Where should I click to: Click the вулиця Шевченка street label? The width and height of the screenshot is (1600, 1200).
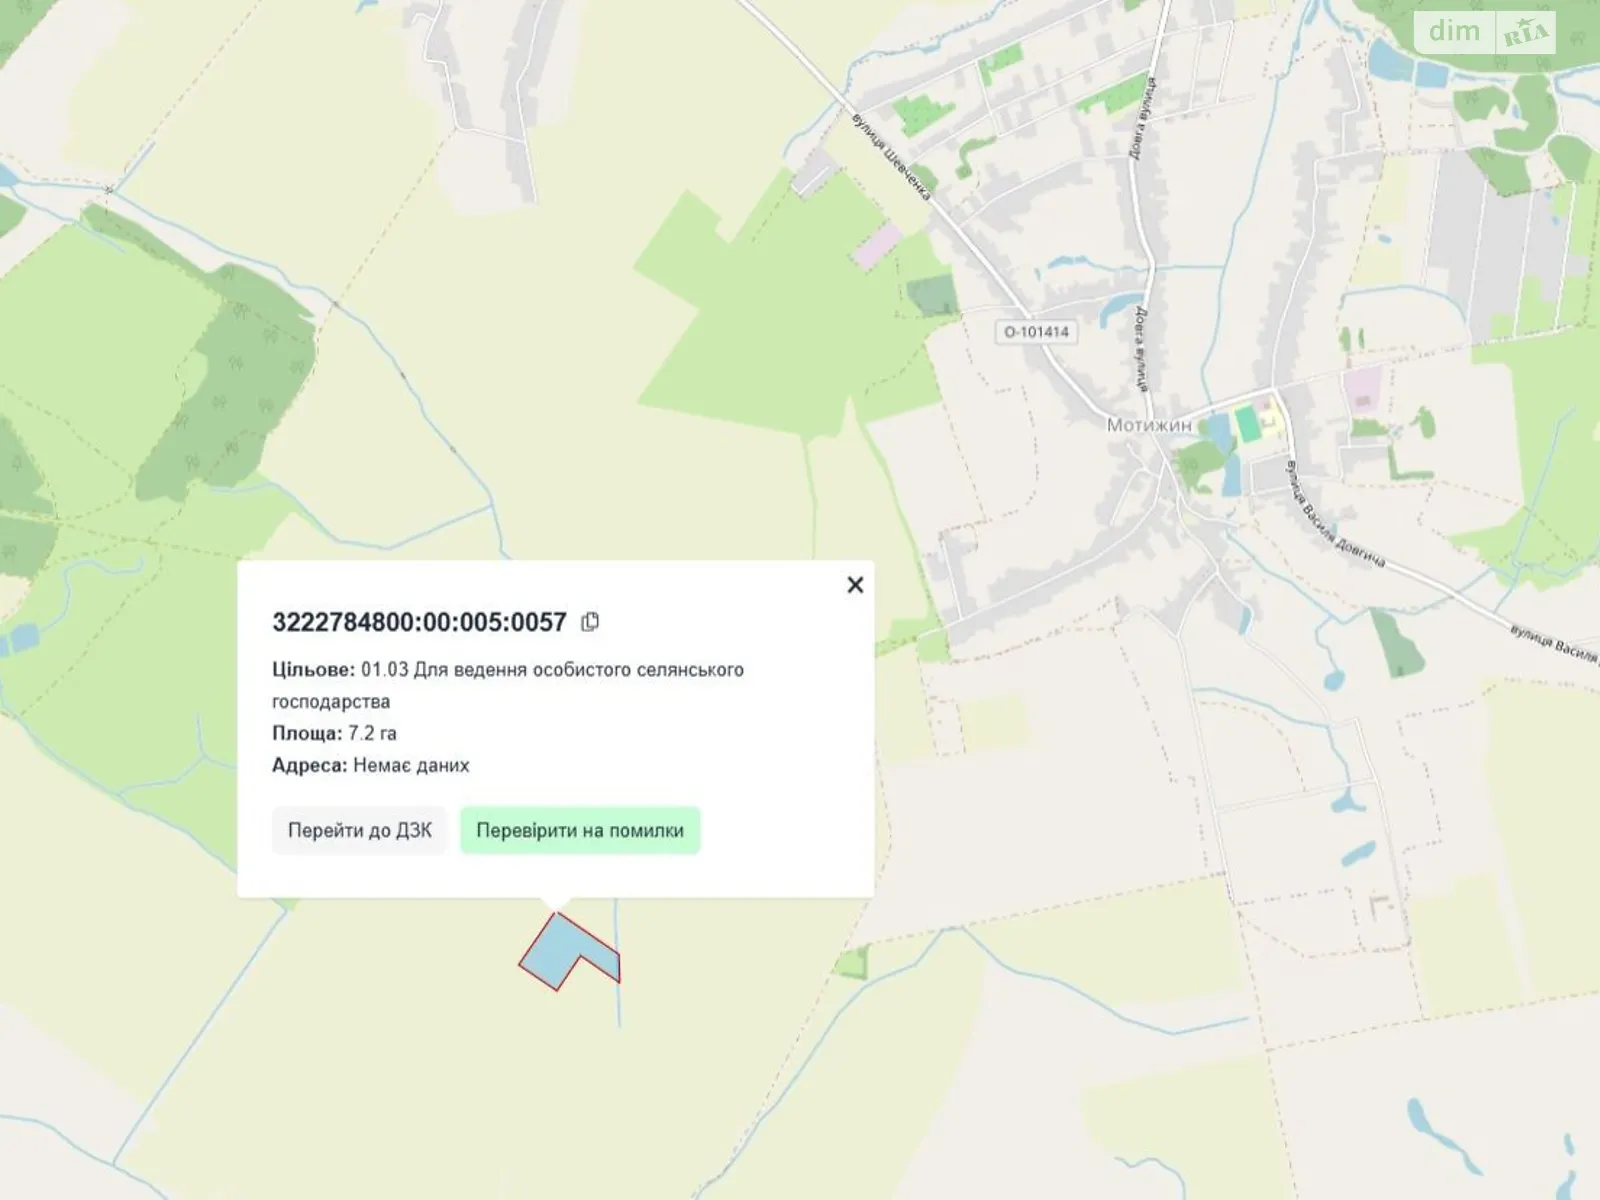[892, 156]
